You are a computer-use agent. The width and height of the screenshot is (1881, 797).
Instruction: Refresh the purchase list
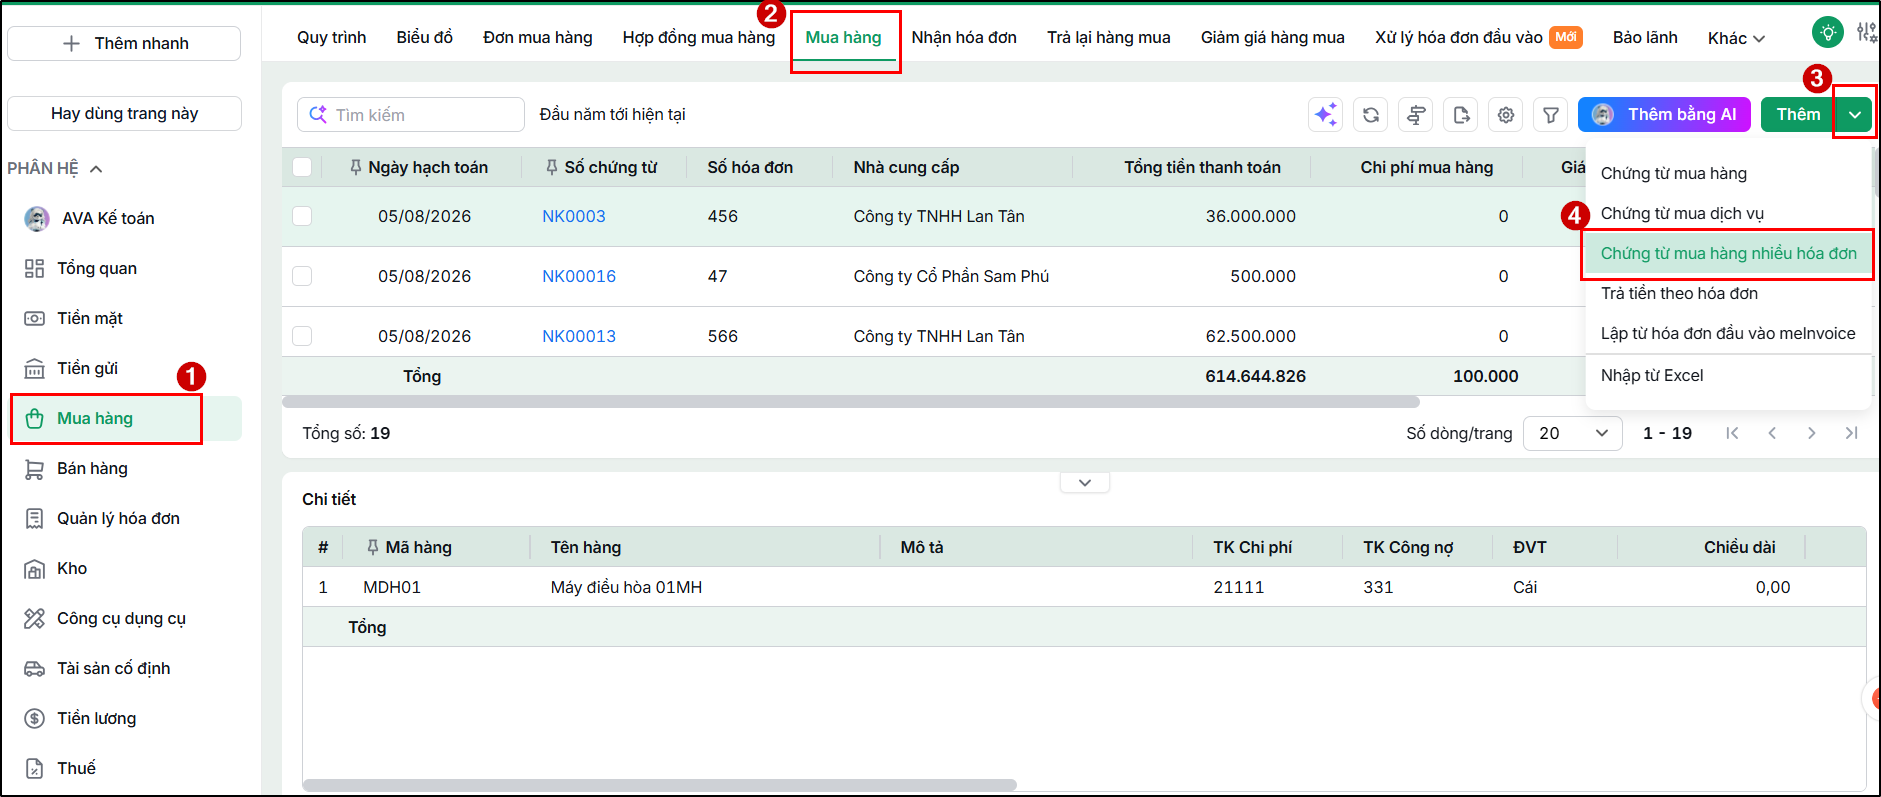tap(1371, 115)
